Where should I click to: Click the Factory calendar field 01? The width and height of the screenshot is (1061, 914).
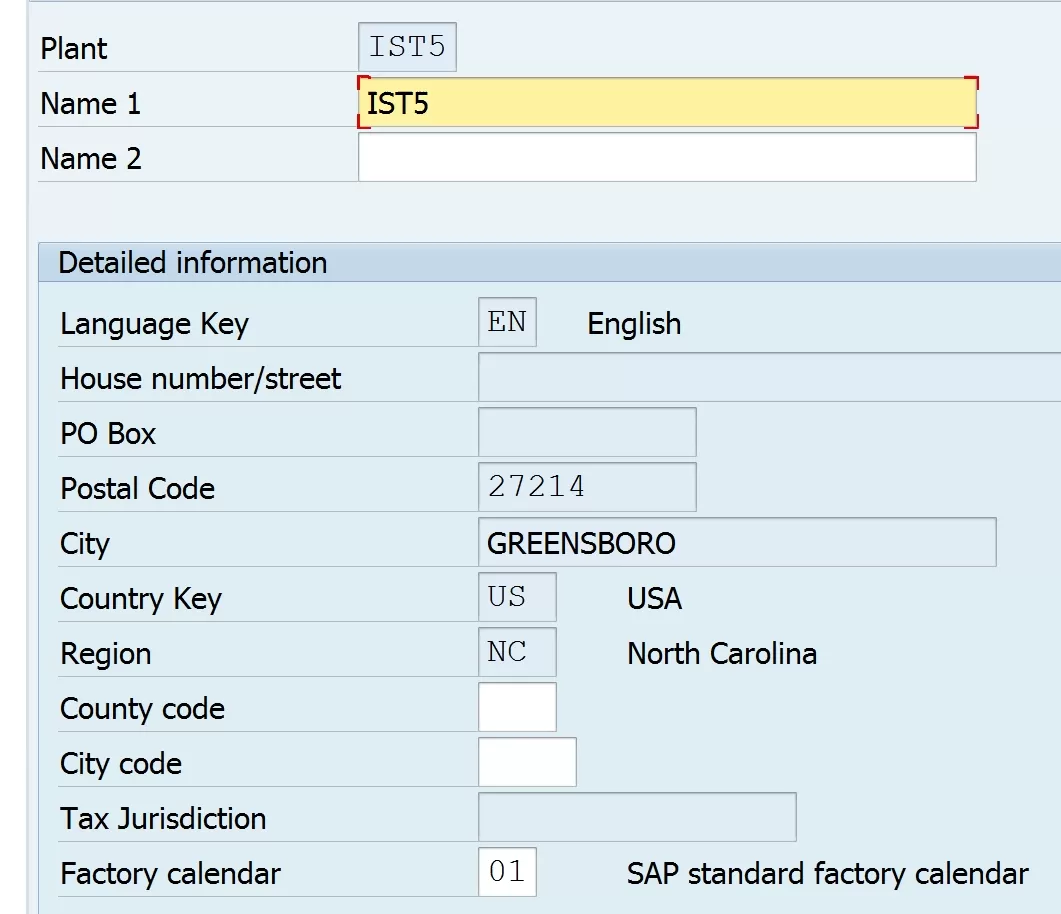[507, 872]
